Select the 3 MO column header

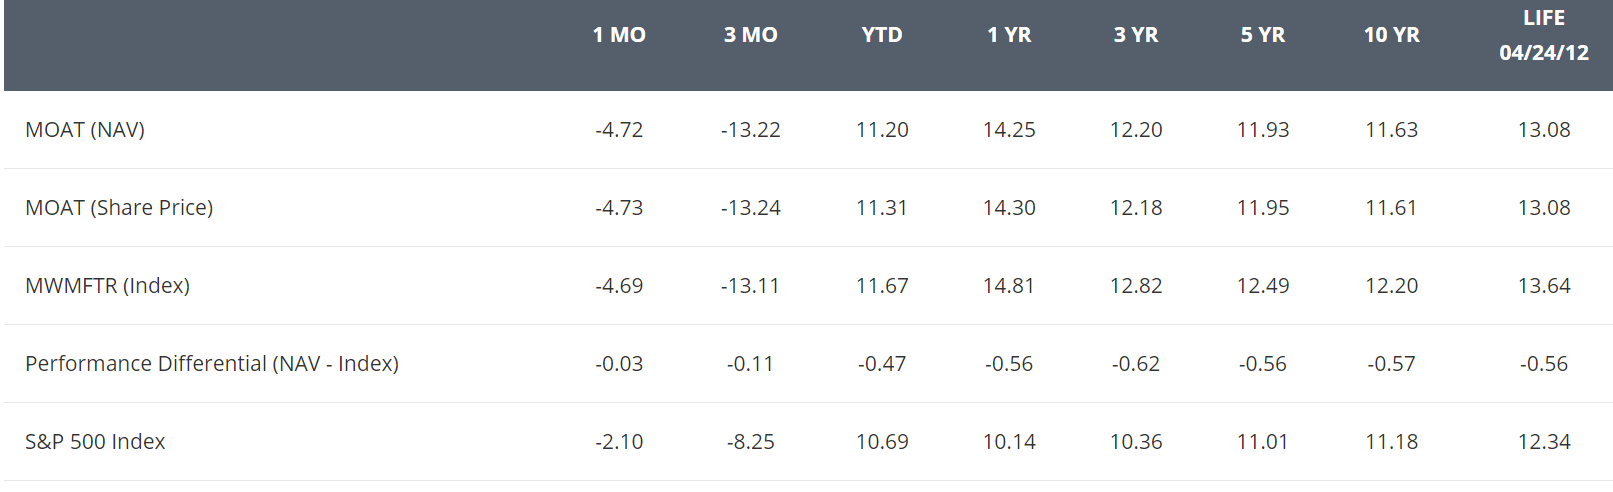point(750,35)
